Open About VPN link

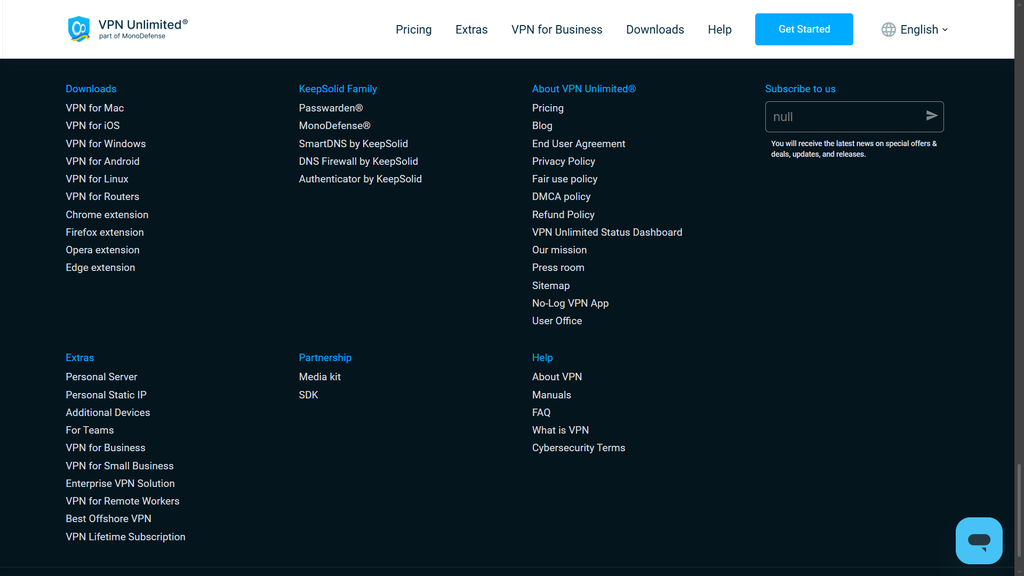pos(556,377)
